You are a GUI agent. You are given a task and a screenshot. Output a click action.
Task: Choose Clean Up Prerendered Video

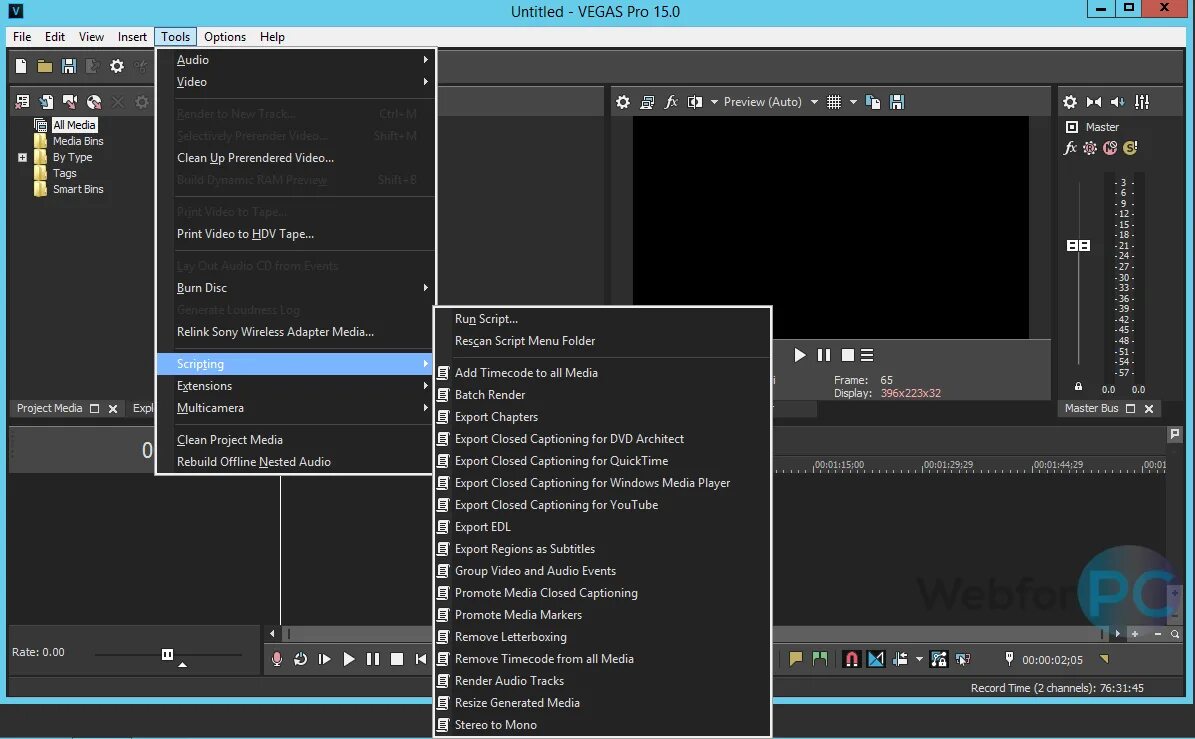[296, 158]
